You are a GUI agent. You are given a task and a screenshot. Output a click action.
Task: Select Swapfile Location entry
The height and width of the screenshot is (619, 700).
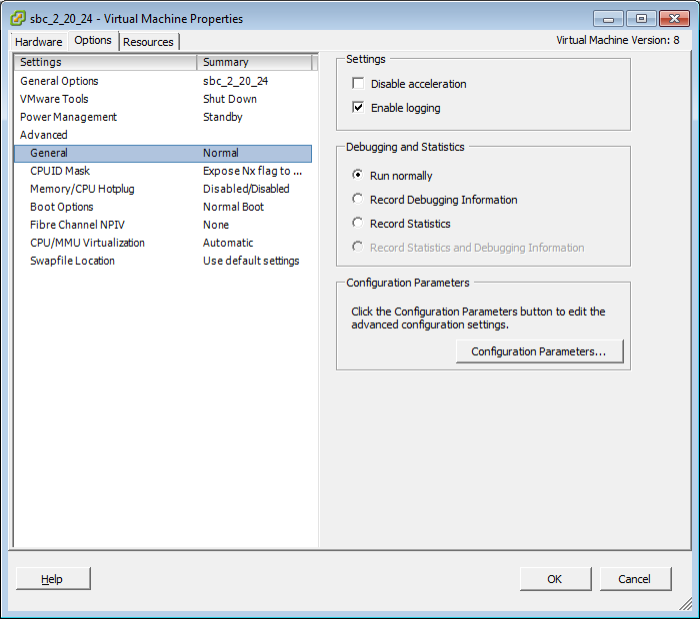click(x=72, y=261)
